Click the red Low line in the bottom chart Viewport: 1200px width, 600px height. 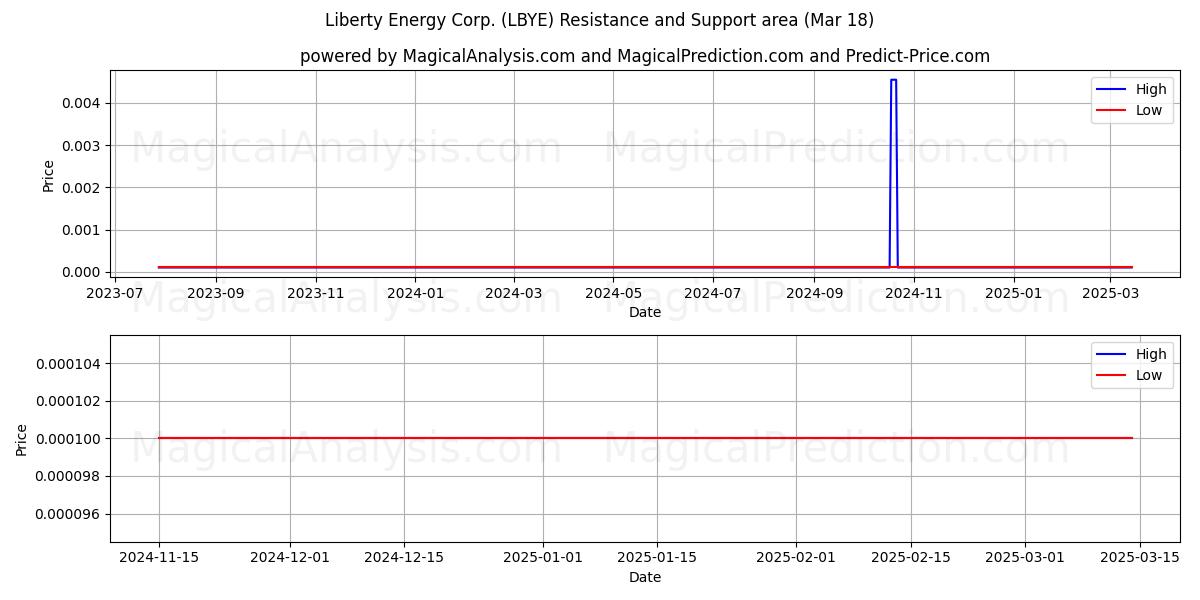[x=645, y=438]
